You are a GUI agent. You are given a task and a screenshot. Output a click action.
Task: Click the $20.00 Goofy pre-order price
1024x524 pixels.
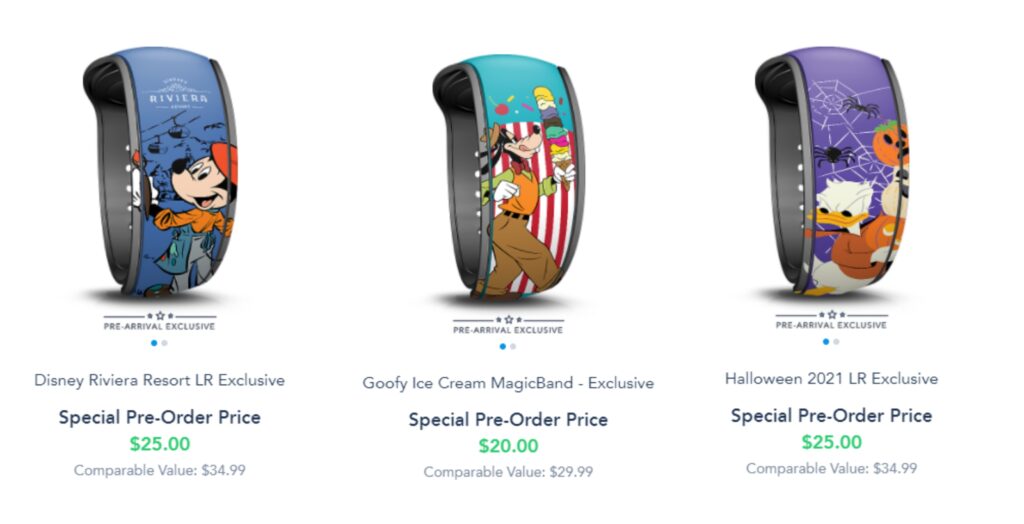[x=508, y=446]
